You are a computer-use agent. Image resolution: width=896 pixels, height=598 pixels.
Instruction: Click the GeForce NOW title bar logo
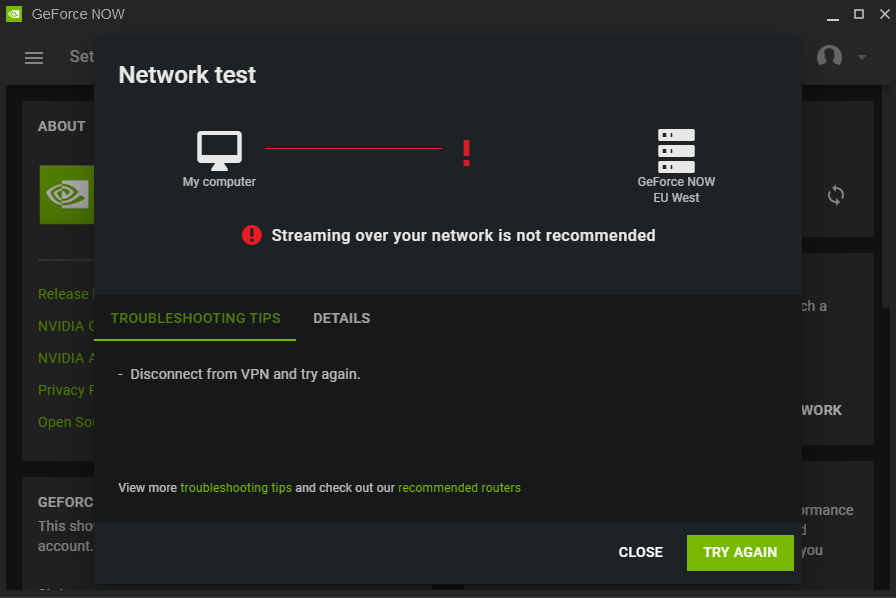14,15
